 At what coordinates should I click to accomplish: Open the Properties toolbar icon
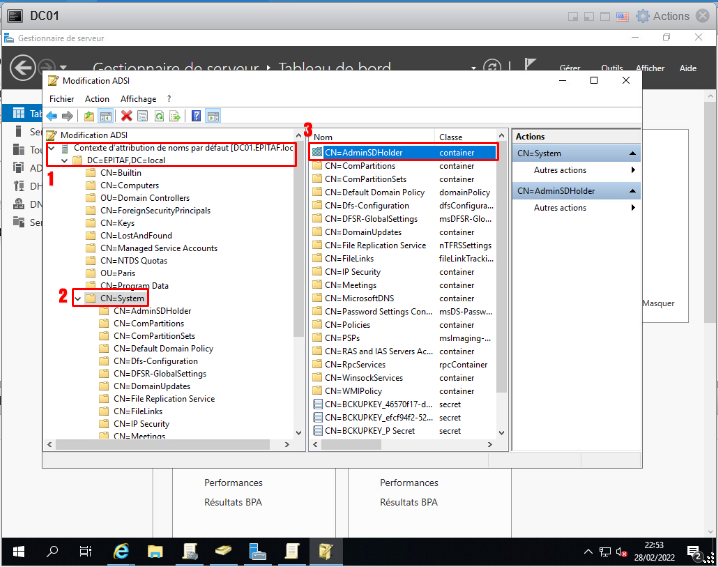pyautogui.click(x=142, y=116)
